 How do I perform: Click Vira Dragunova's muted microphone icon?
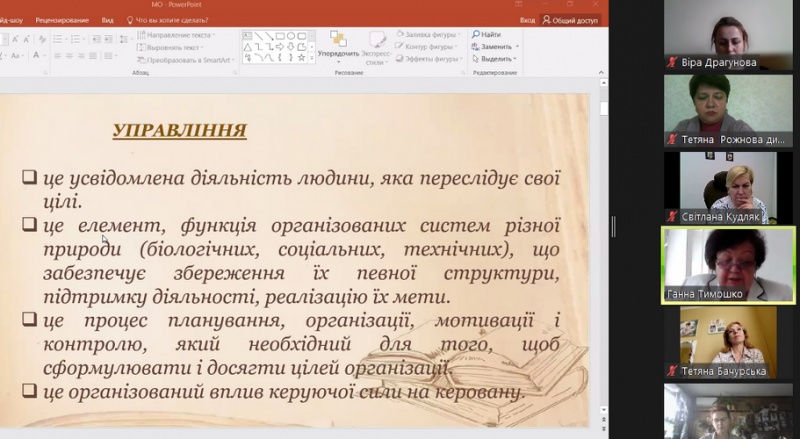coord(671,62)
